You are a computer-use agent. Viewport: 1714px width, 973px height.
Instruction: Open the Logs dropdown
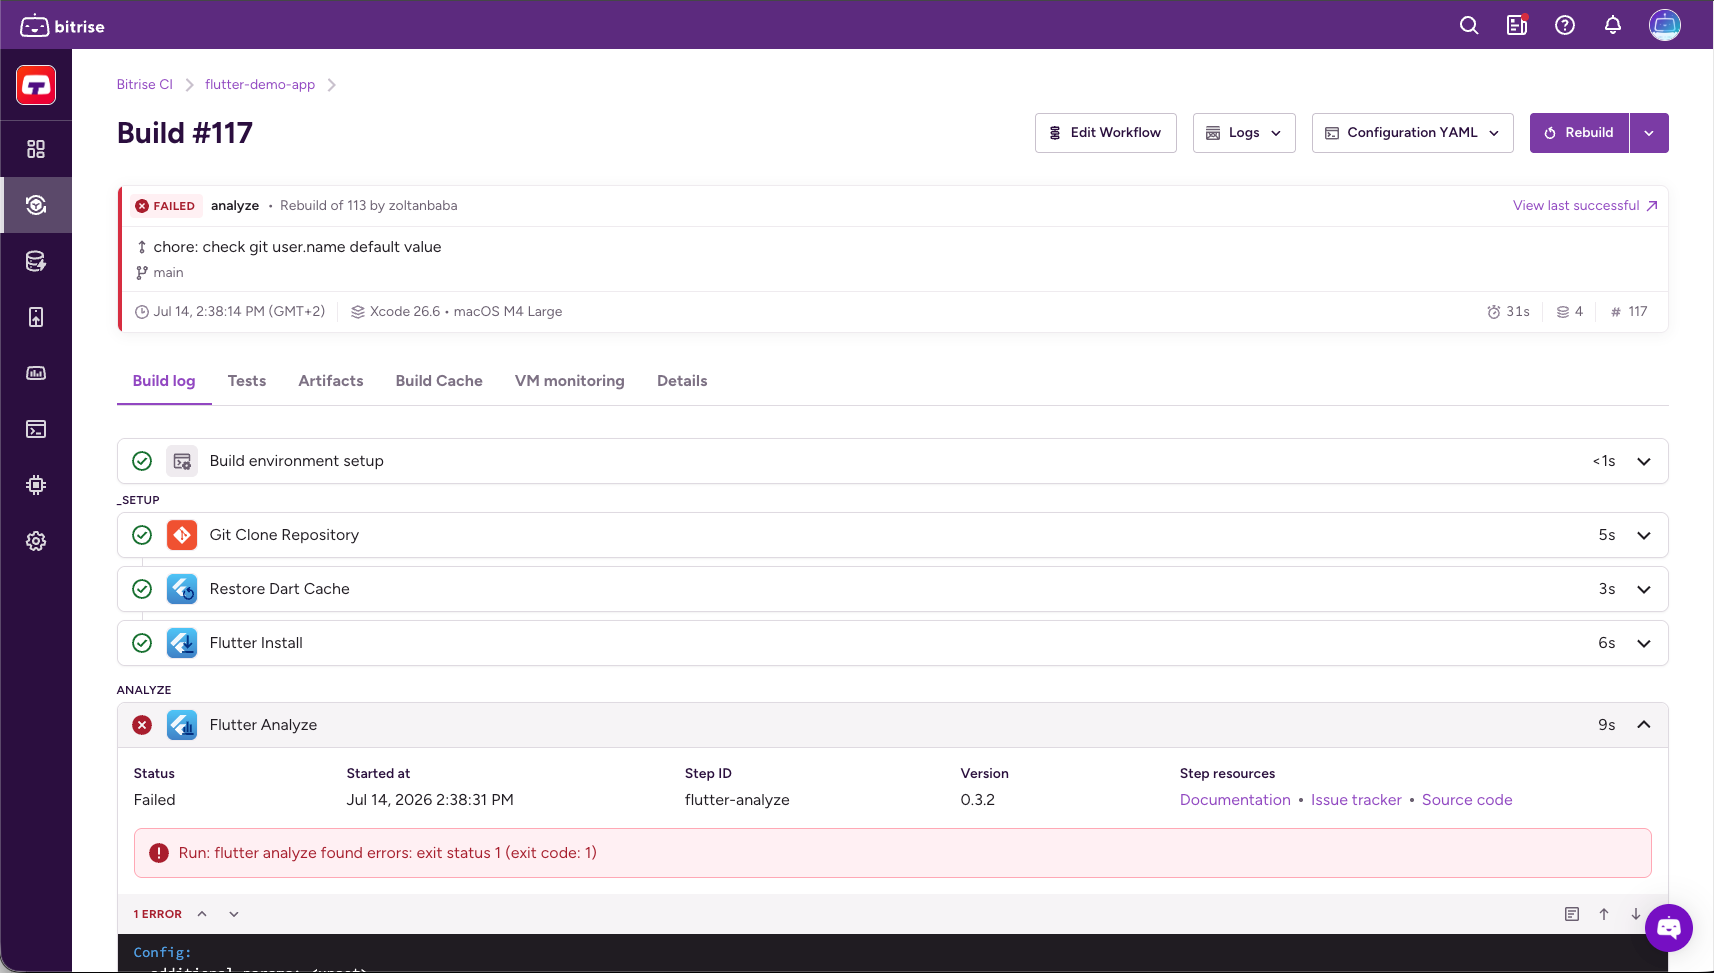(x=1244, y=133)
